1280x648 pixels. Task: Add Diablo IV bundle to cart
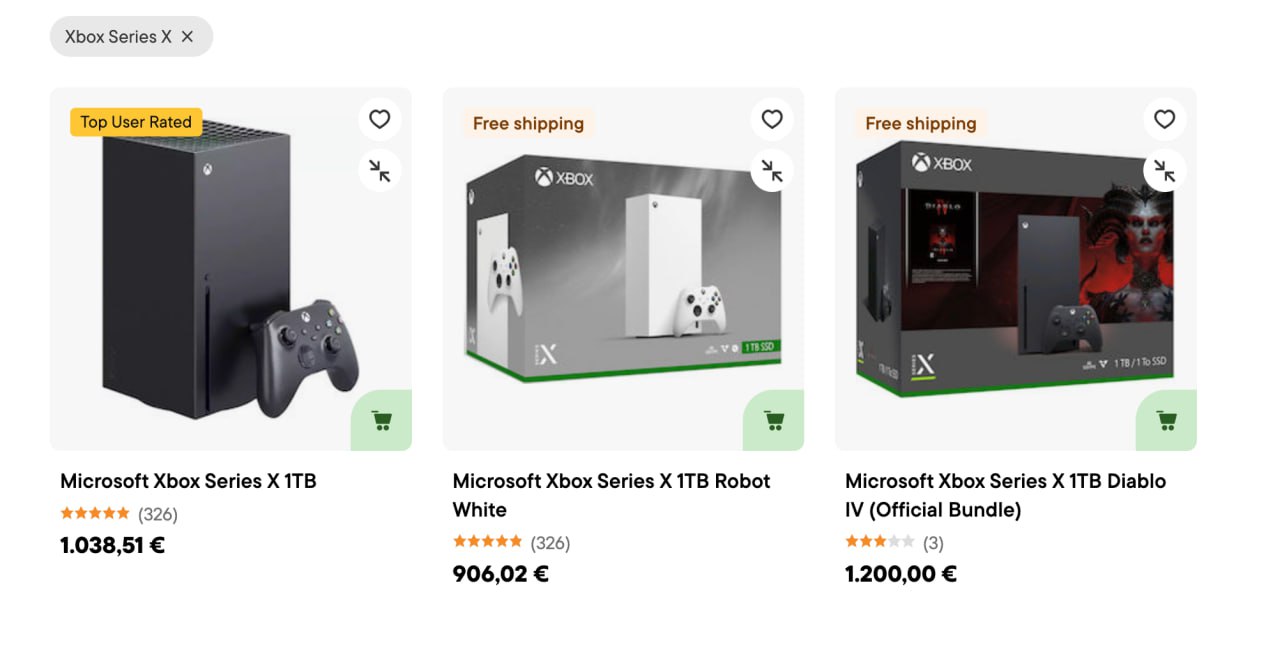(1166, 420)
